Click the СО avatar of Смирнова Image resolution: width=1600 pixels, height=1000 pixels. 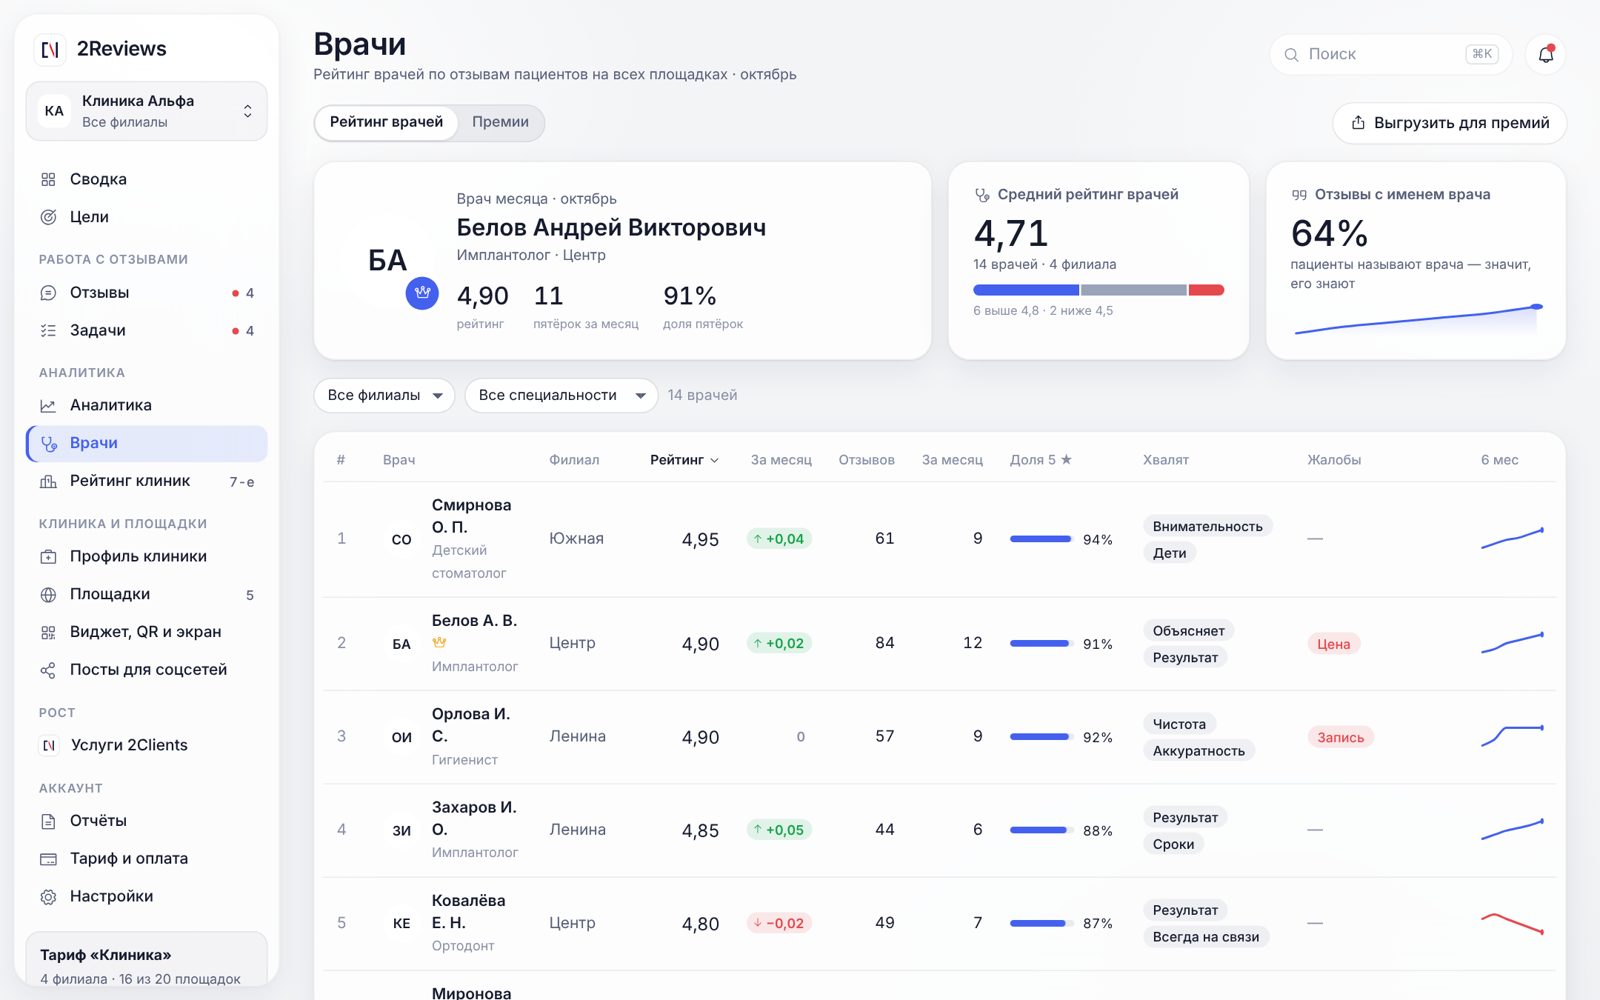[x=401, y=539]
